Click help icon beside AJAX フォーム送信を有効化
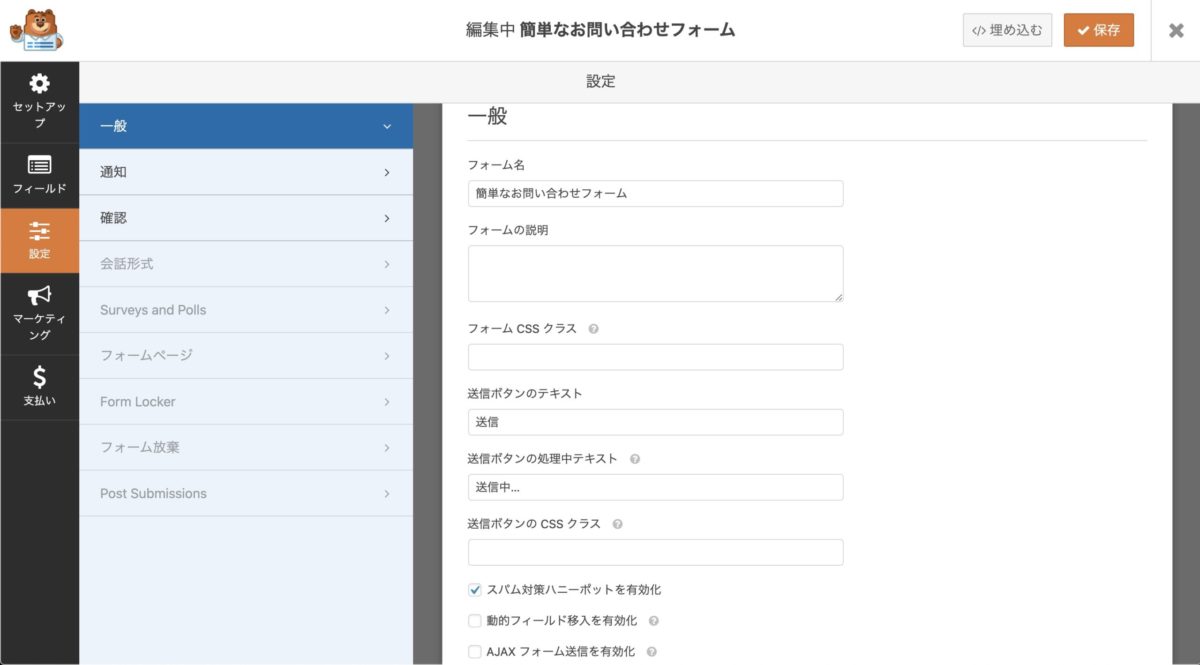The image size is (1200, 665). tap(651, 652)
